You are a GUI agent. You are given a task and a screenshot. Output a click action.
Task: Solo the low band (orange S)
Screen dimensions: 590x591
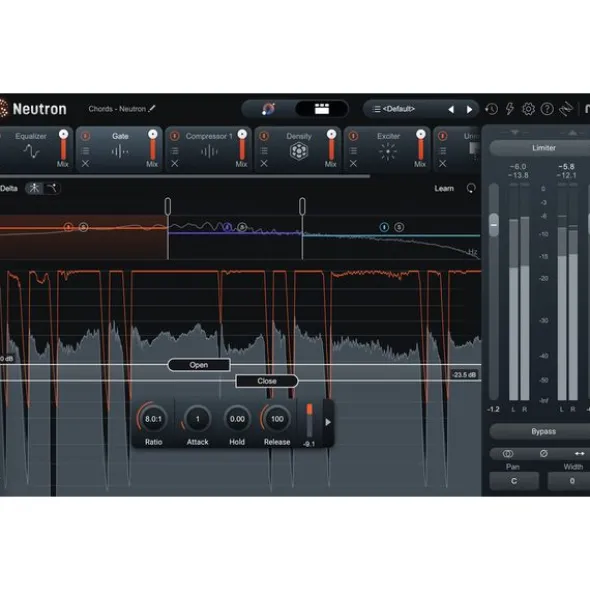coord(83,227)
